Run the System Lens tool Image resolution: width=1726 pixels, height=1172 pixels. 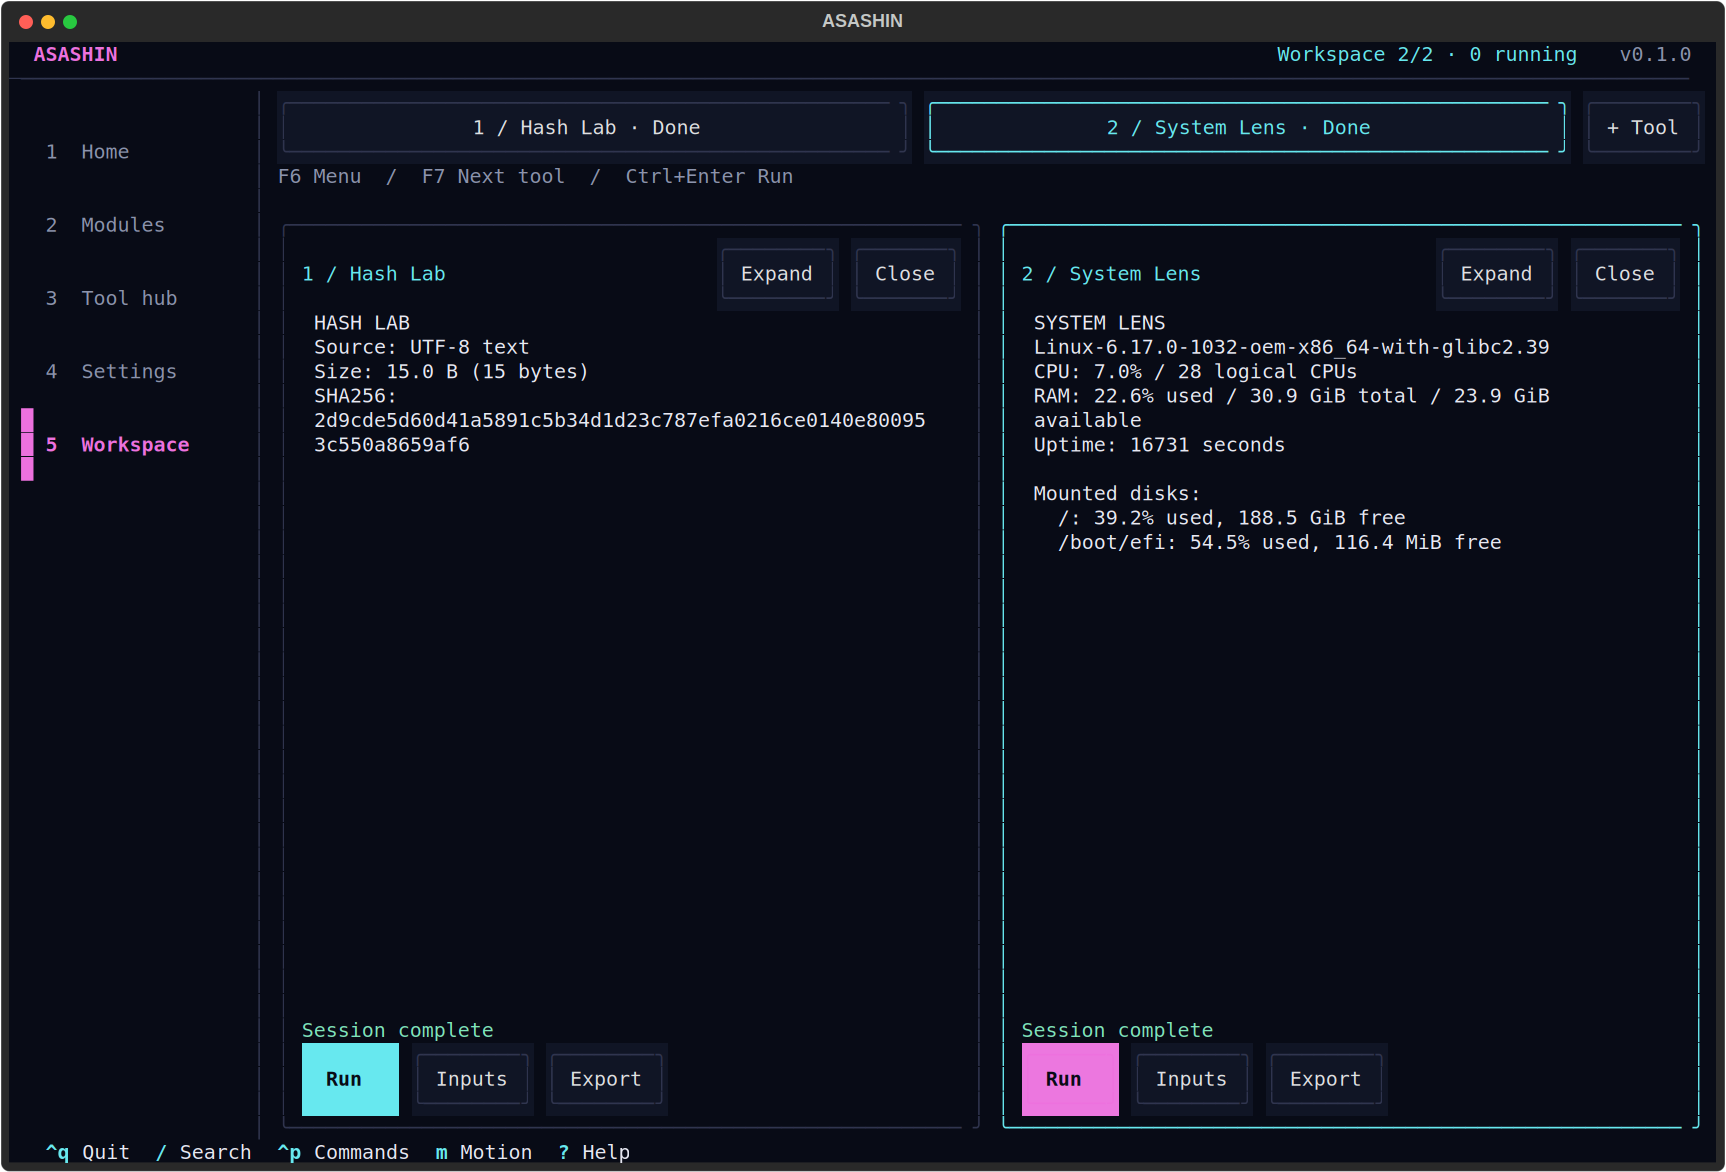1070,1079
